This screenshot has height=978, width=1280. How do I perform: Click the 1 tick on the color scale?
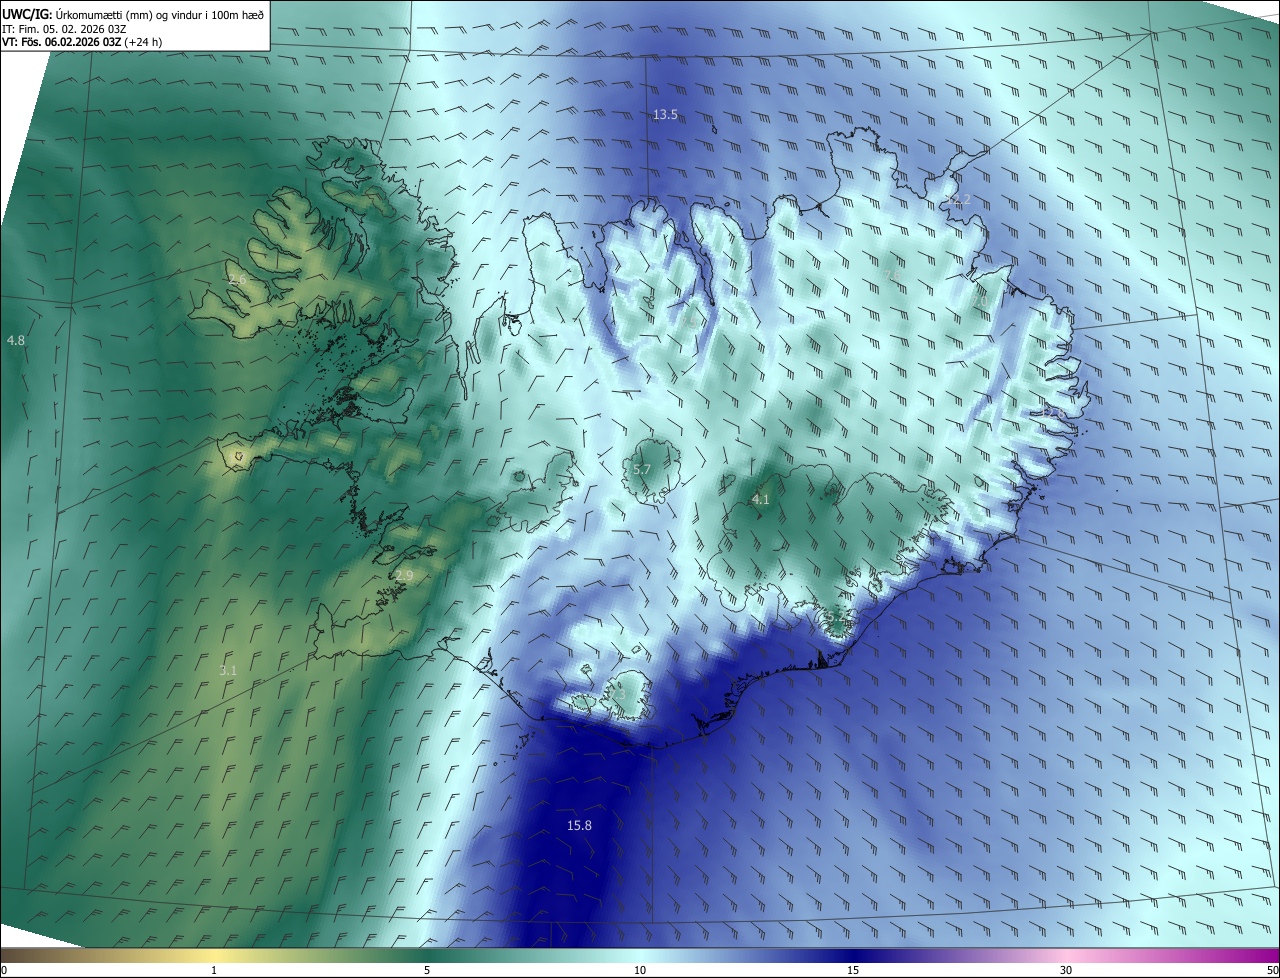coord(214,970)
